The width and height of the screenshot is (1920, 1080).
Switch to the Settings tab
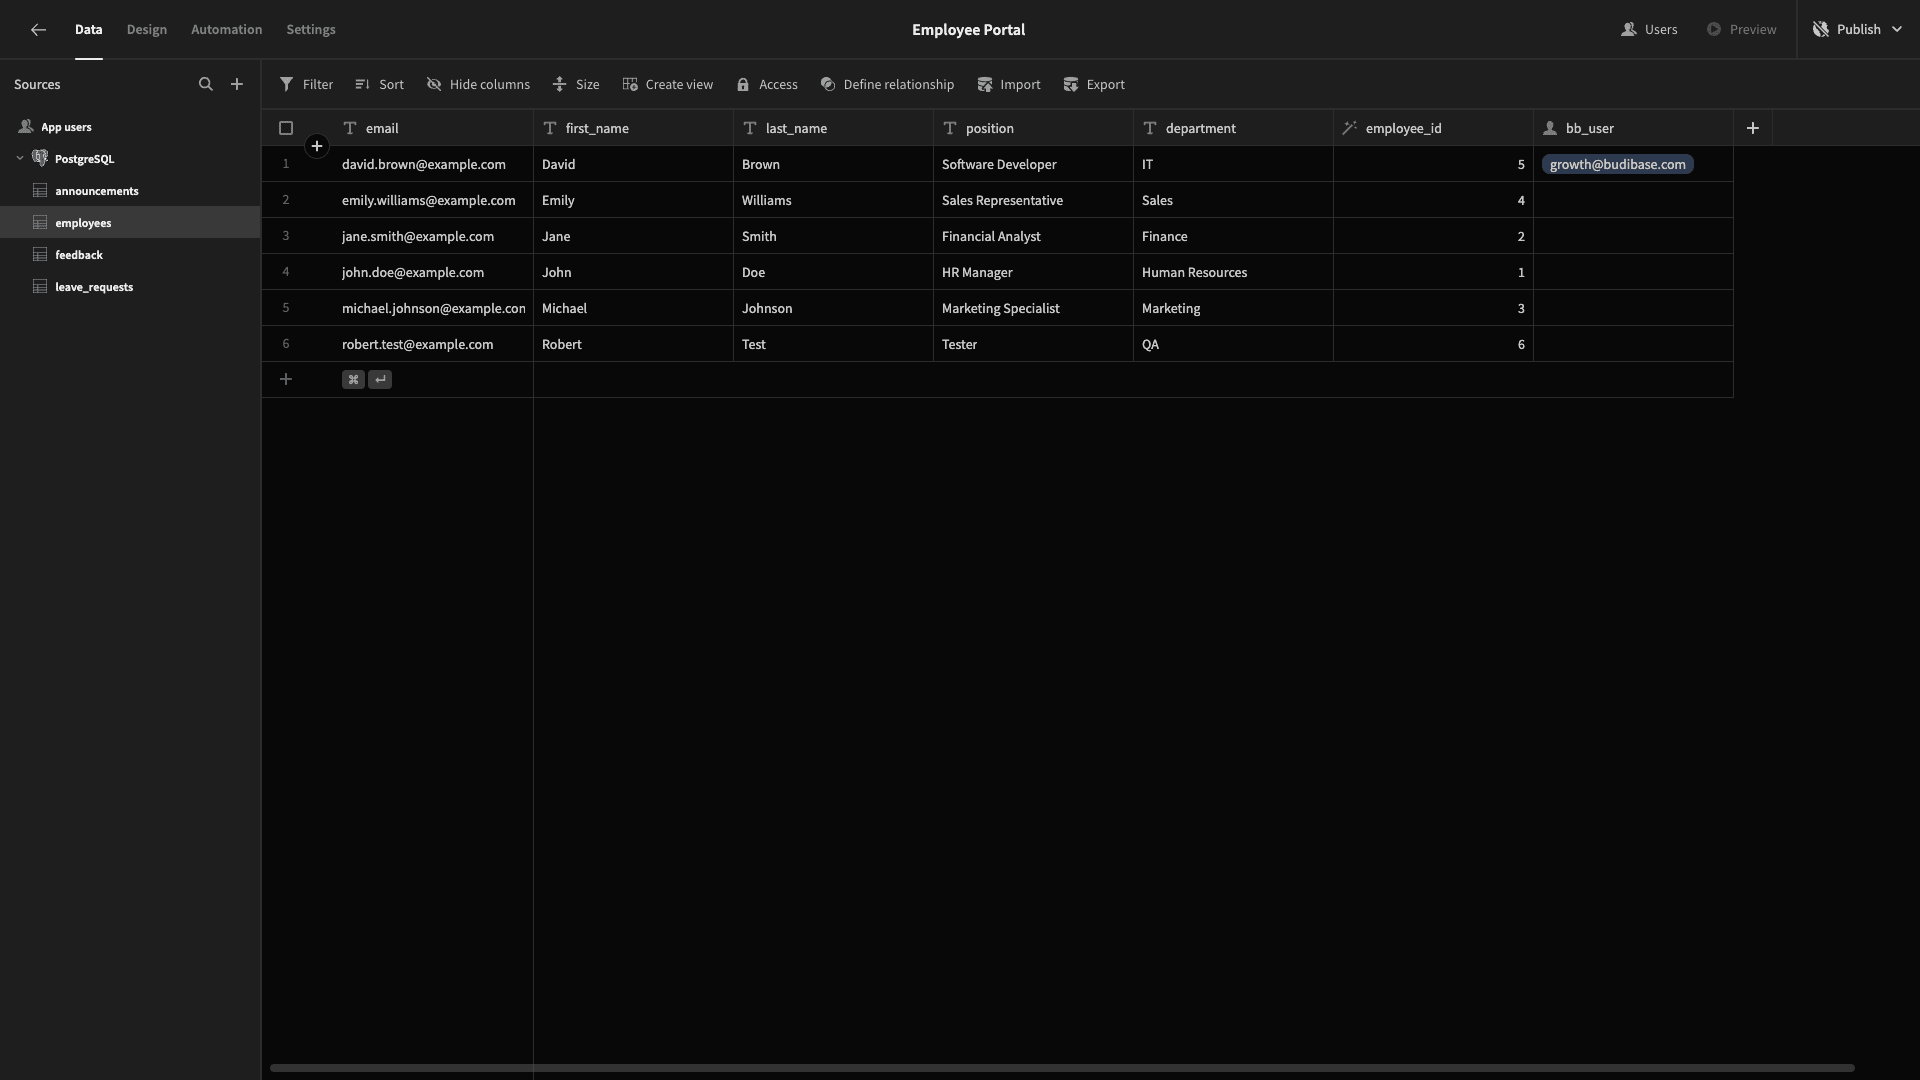[x=311, y=30]
